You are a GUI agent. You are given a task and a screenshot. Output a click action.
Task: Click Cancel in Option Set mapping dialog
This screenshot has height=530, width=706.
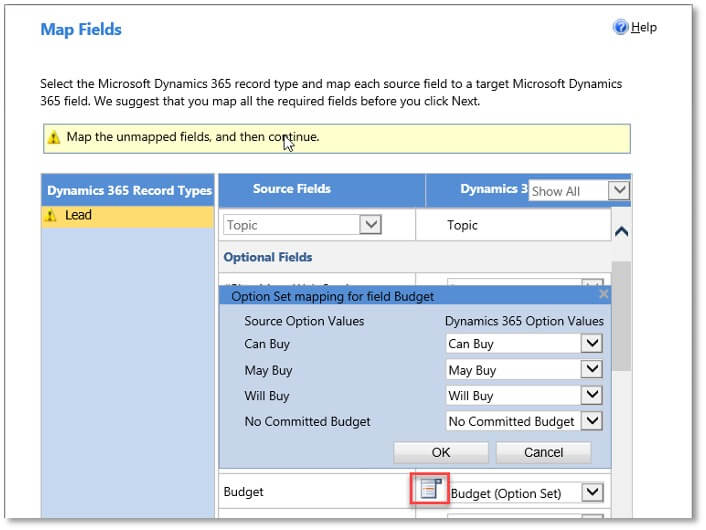[543, 453]
